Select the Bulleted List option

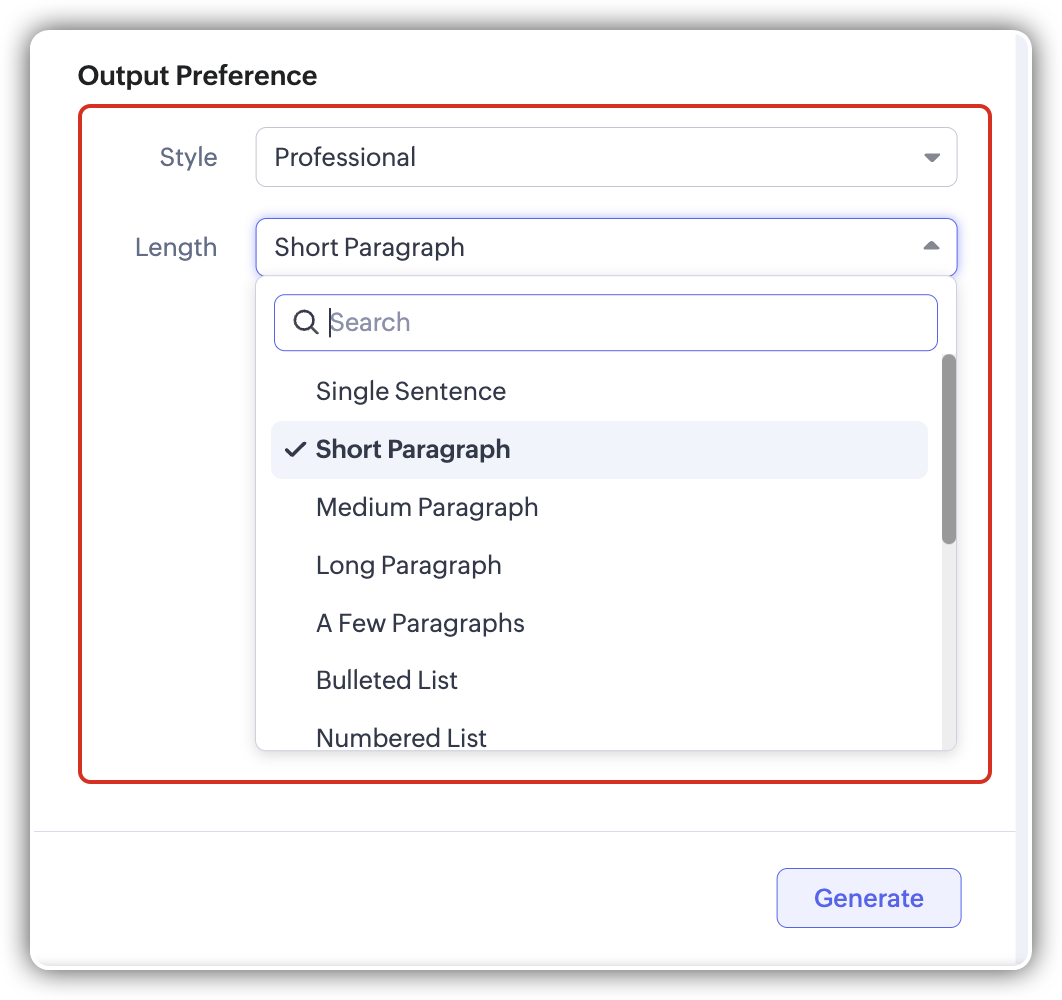(x=387, y=680)
